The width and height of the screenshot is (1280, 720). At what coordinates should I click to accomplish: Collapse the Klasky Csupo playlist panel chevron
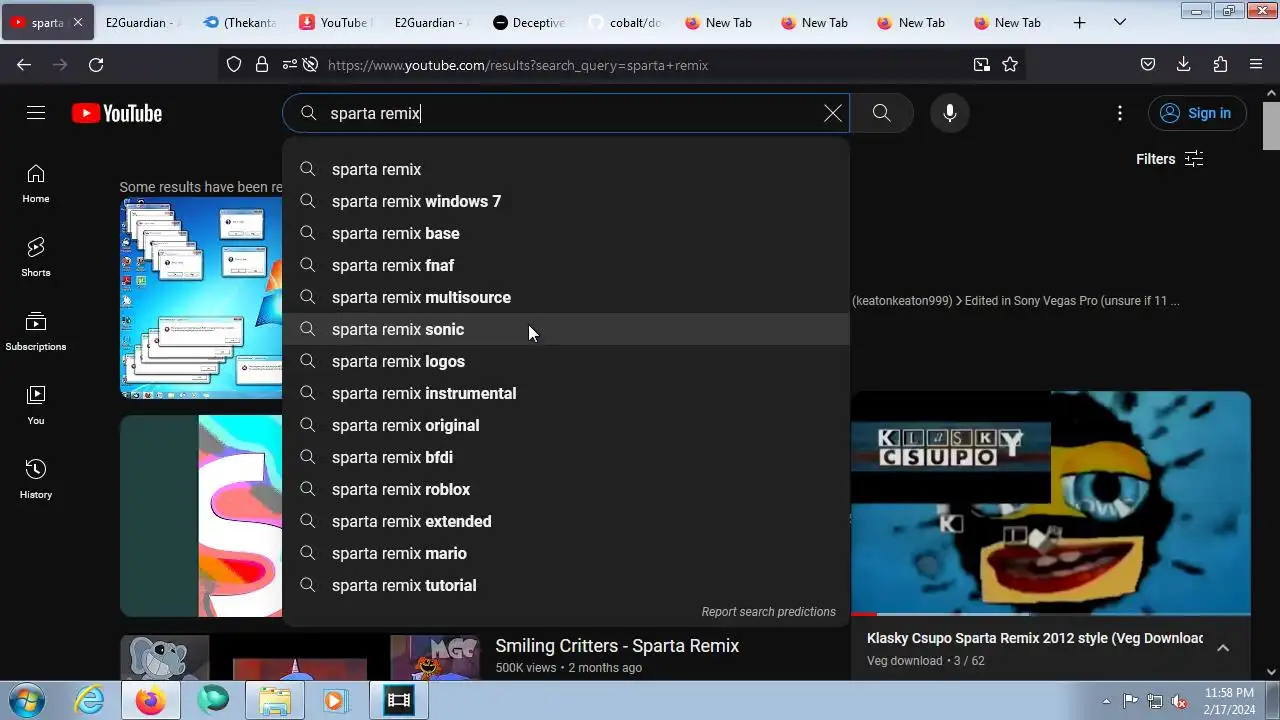1223,648
